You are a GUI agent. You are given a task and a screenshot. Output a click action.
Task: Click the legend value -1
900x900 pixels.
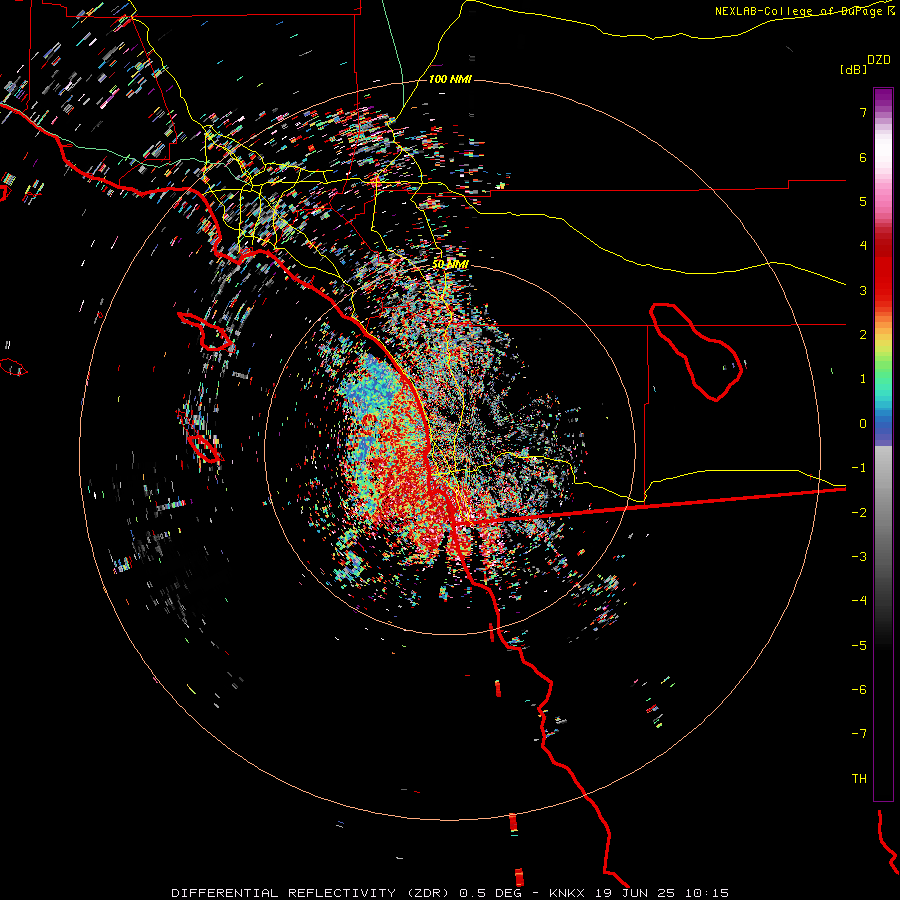click(859, 468)
